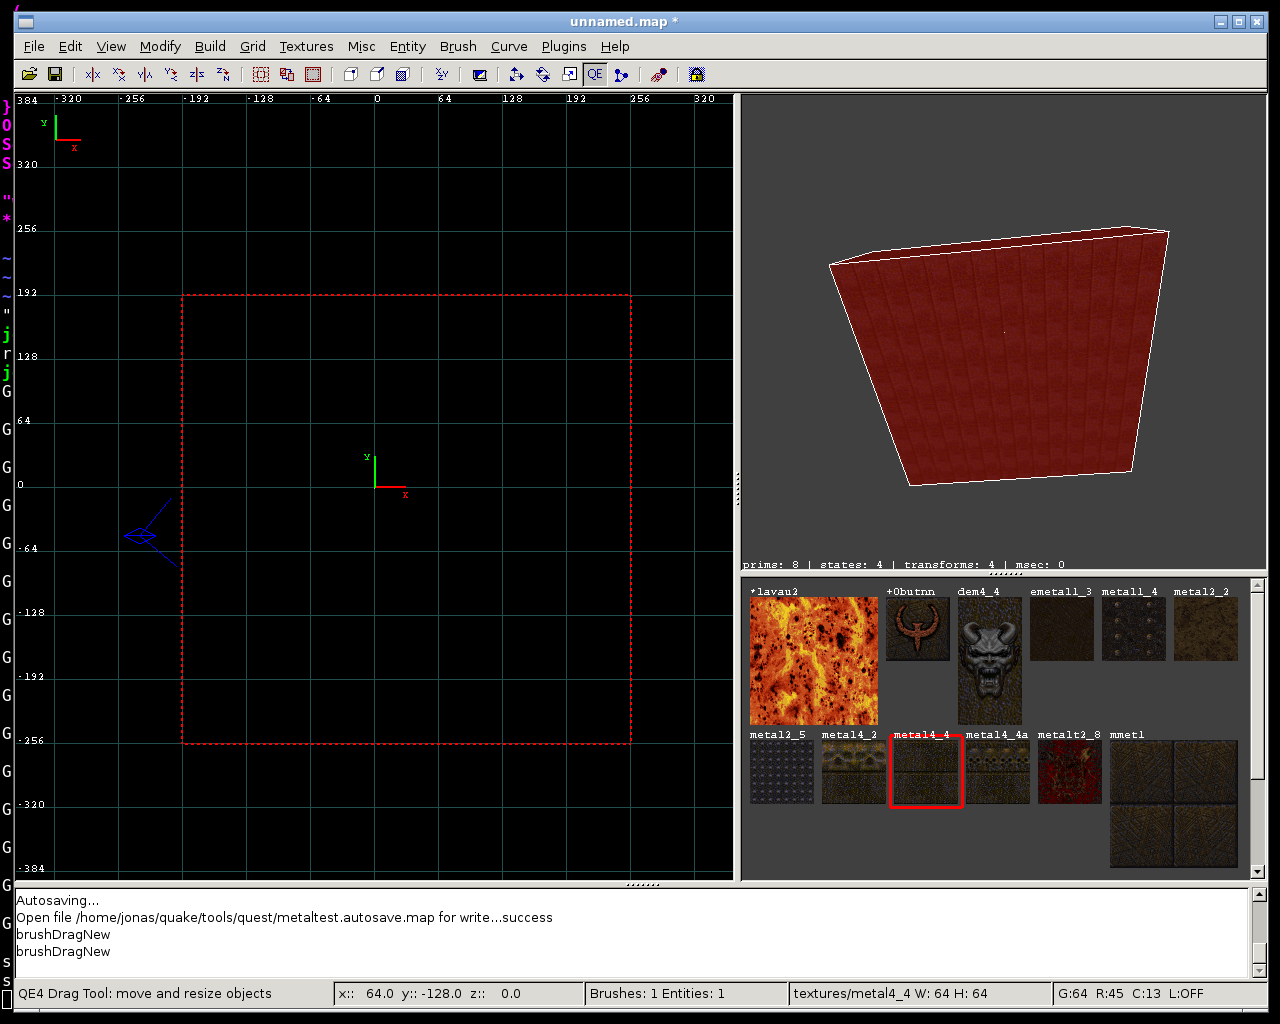Viewport: 1280px width, 1024px height.
Task: Click the XY change views icon
Action: tap(441, 74)
